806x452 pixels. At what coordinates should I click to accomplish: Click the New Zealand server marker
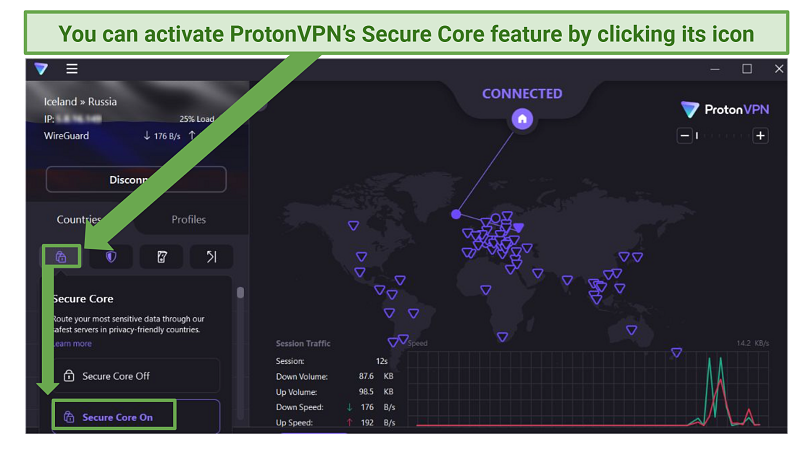[676, 353]
